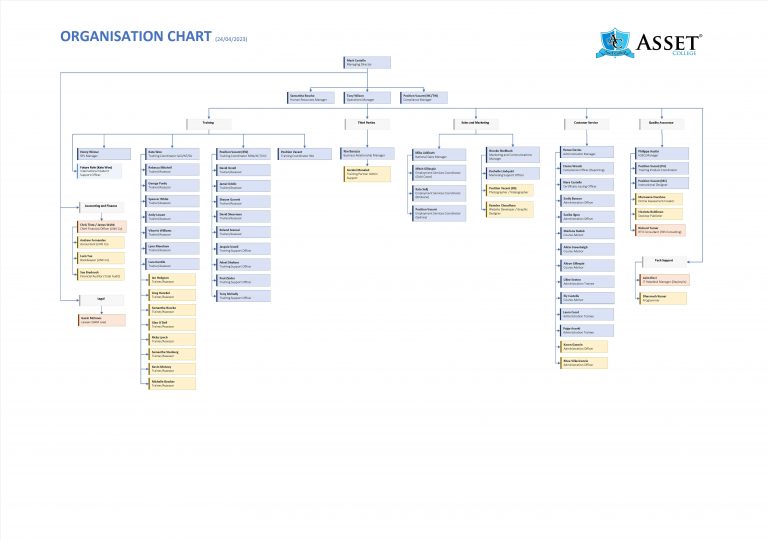Click the Administration Manager box
The width and height of the screenshot is (768, 540).
(x=584, y=153)
